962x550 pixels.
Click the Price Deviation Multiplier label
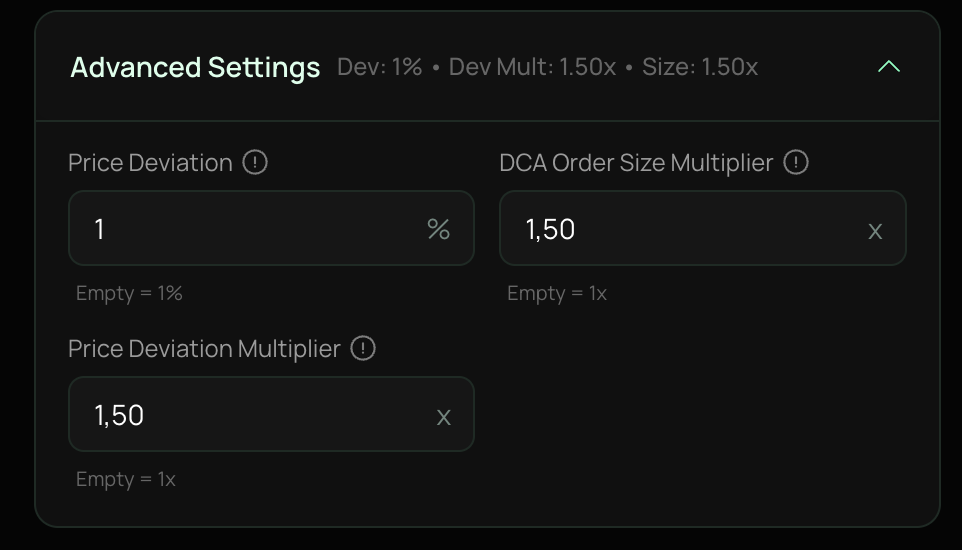pyautogui.click(x=204, y=349)
